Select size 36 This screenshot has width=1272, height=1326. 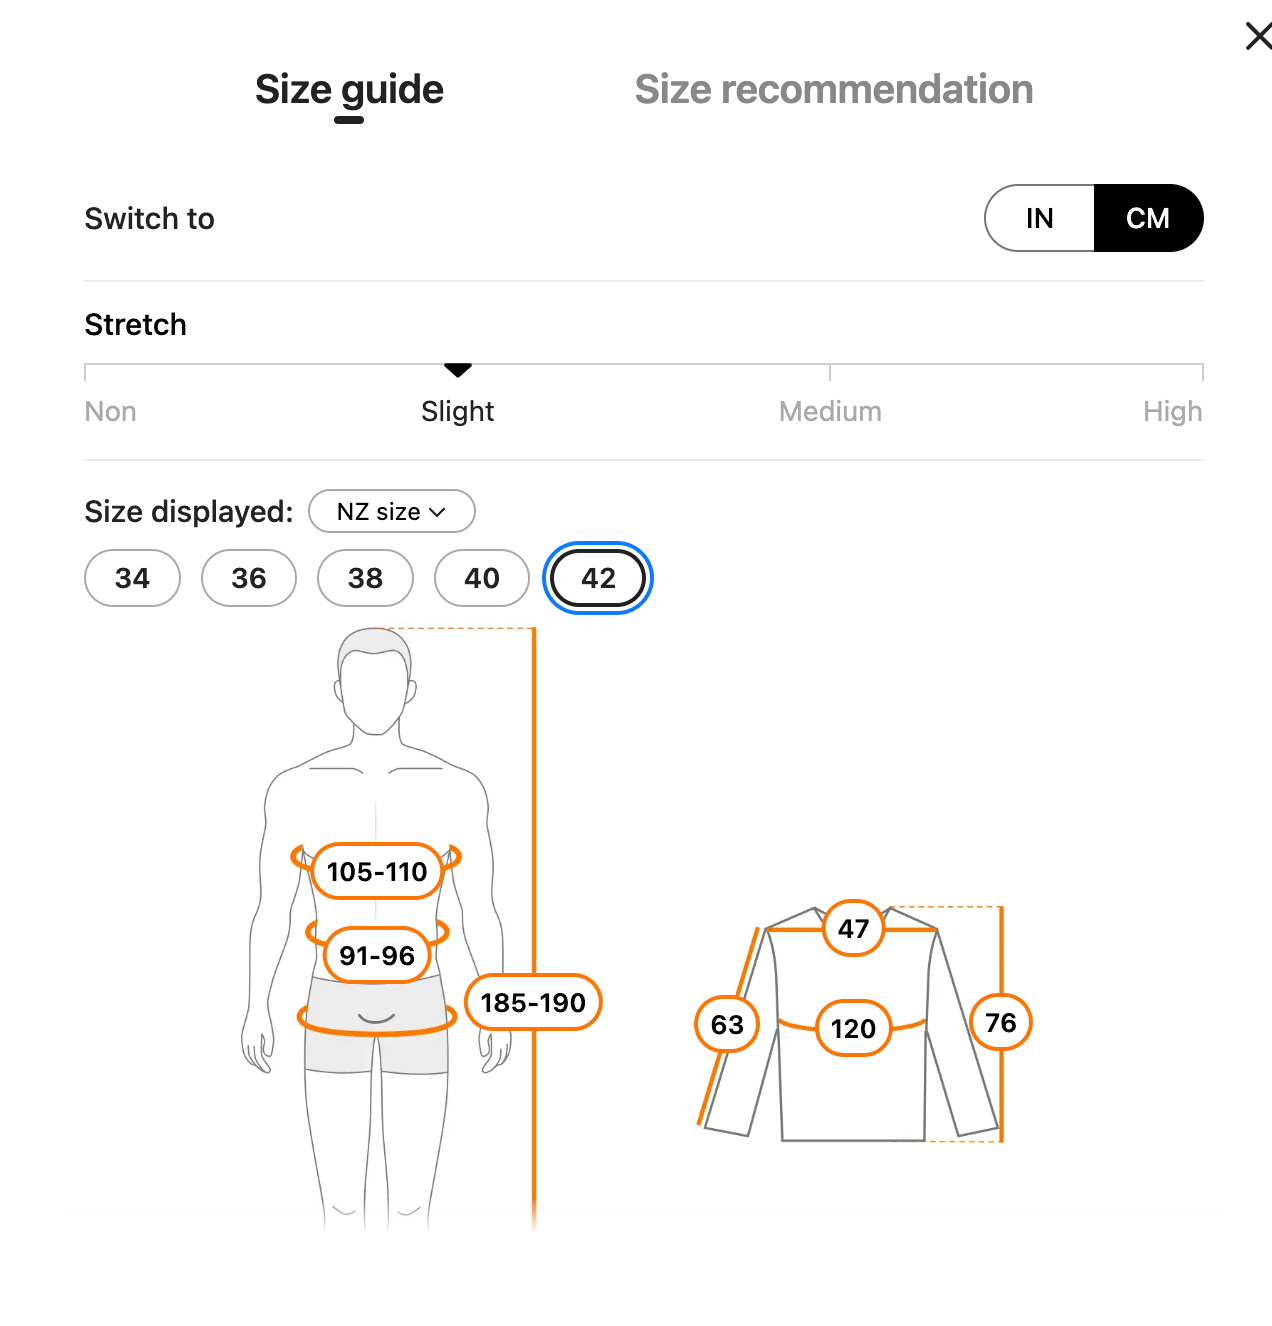[x=249, y=578]
